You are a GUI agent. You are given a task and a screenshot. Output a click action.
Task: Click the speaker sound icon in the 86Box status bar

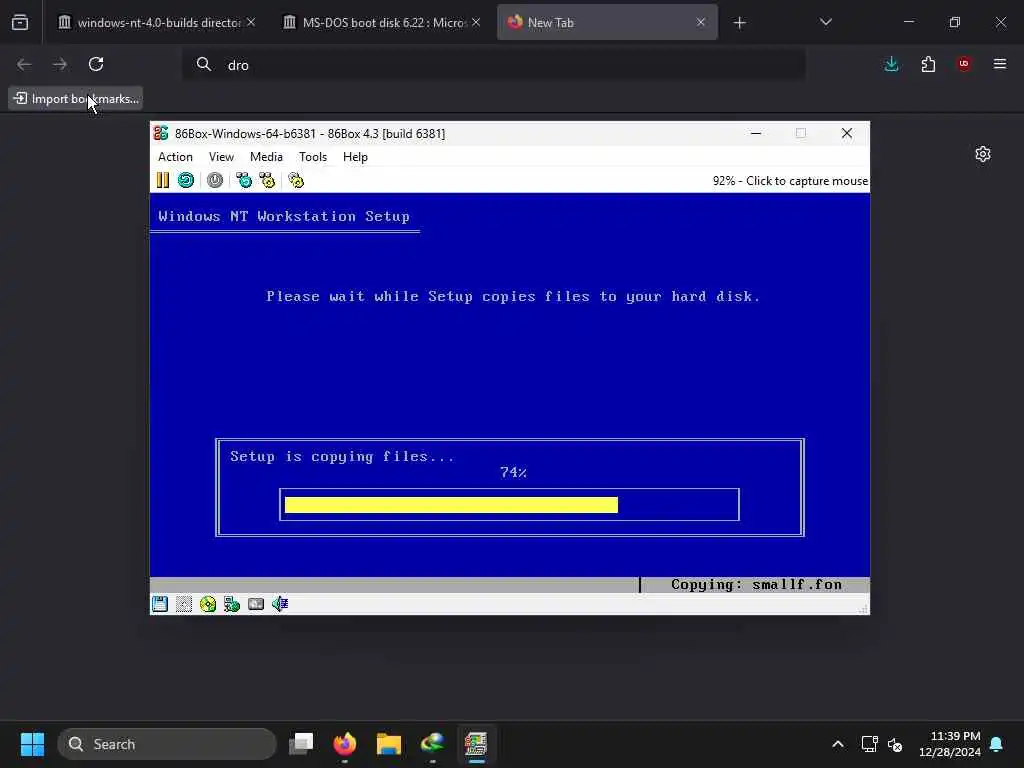tap(280, 604)
